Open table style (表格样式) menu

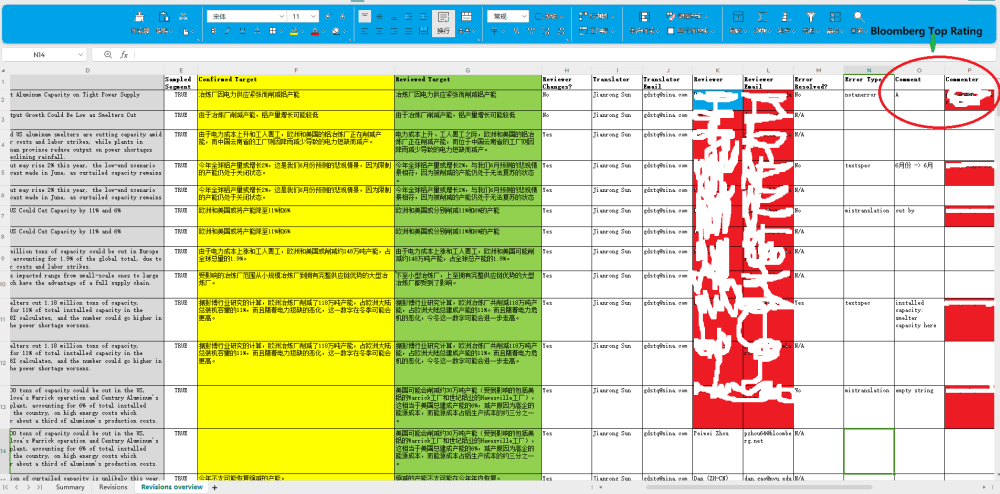click(688, 17)
